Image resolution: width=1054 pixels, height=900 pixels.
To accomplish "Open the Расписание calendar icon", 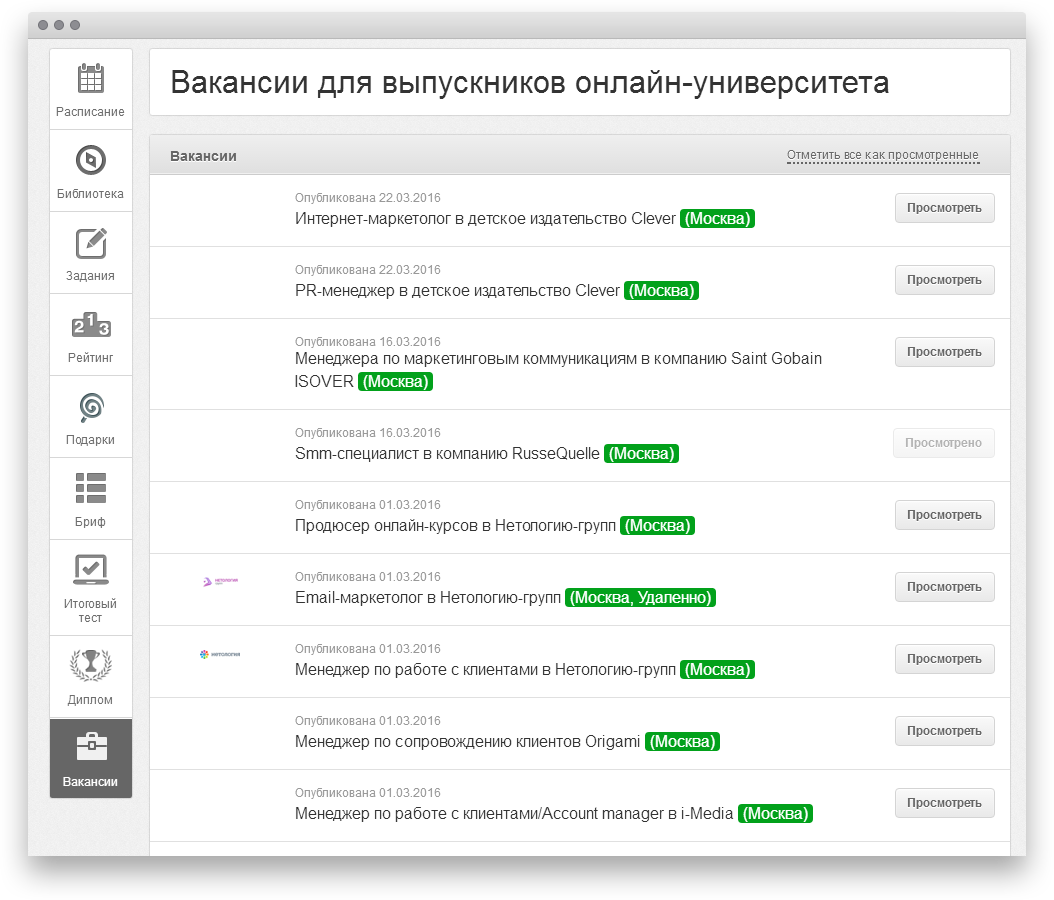I will click(x=91, y=79).
